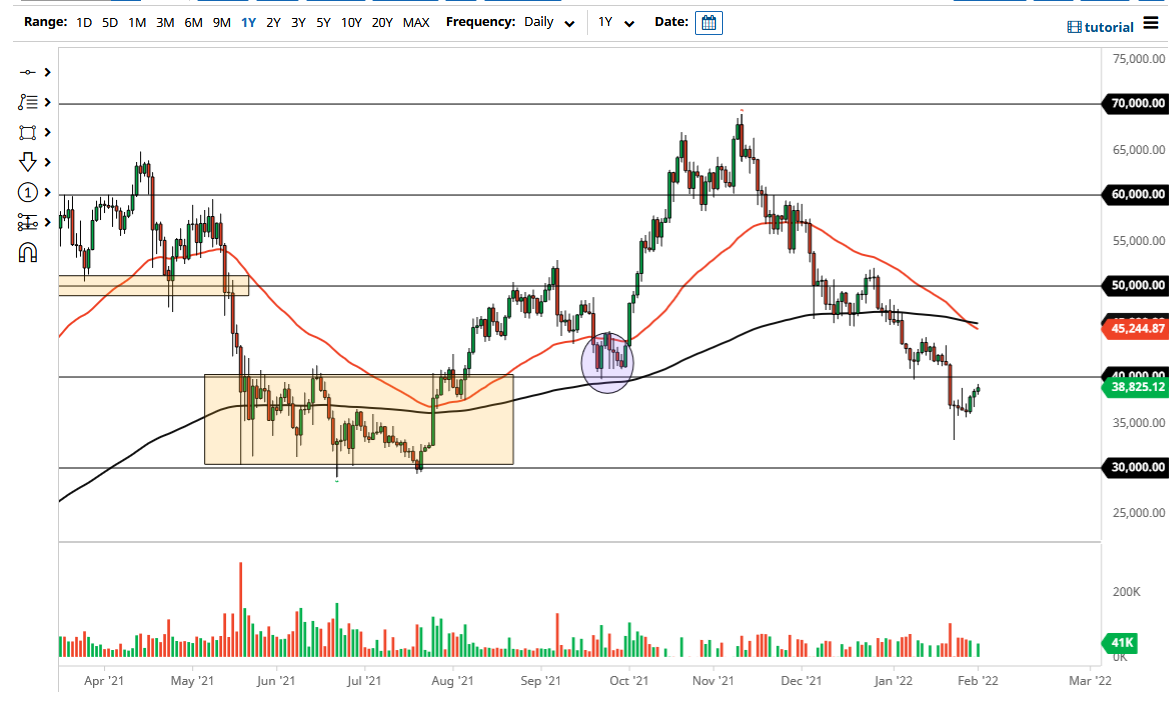Image resolution: width=1175 pixels, height=702 pixels.
Task: Select the Fibonacci annotation tool
Action: [x=27, y=101]
